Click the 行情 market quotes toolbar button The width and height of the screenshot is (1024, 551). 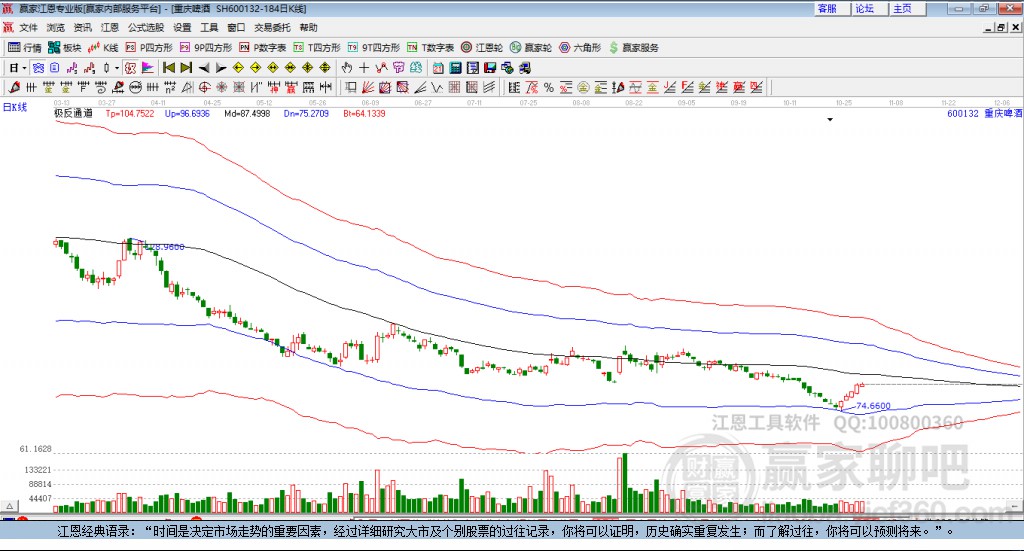pos(25,47)
